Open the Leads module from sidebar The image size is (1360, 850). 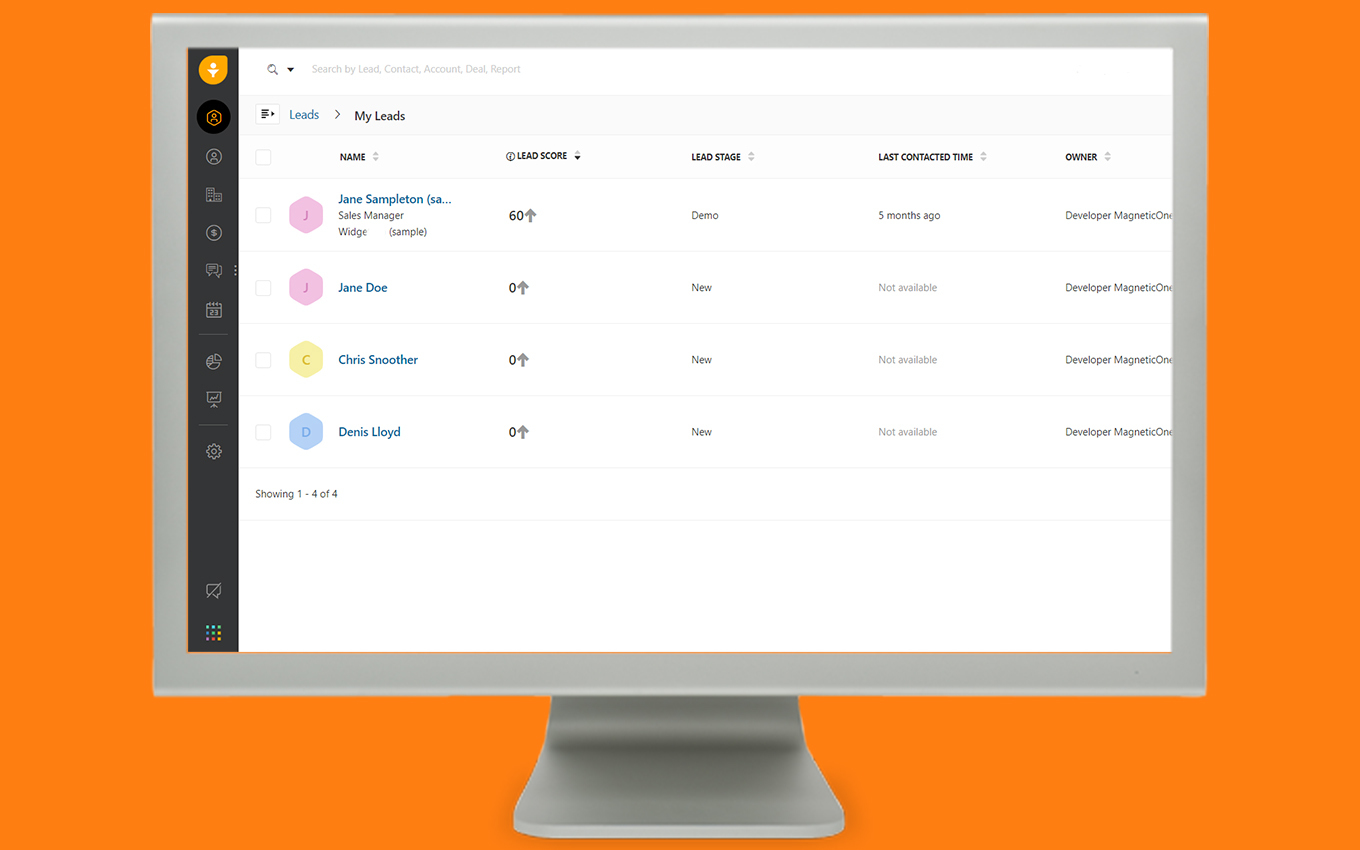coord(213,117)
